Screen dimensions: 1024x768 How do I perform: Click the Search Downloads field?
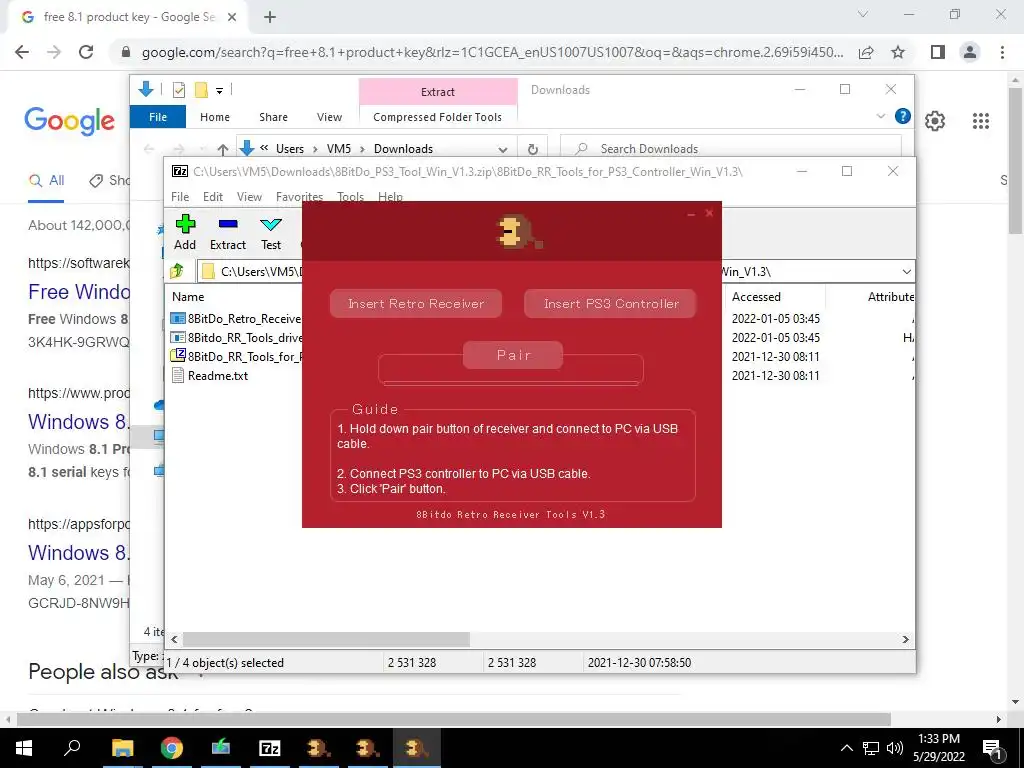(x=731, y=149)
